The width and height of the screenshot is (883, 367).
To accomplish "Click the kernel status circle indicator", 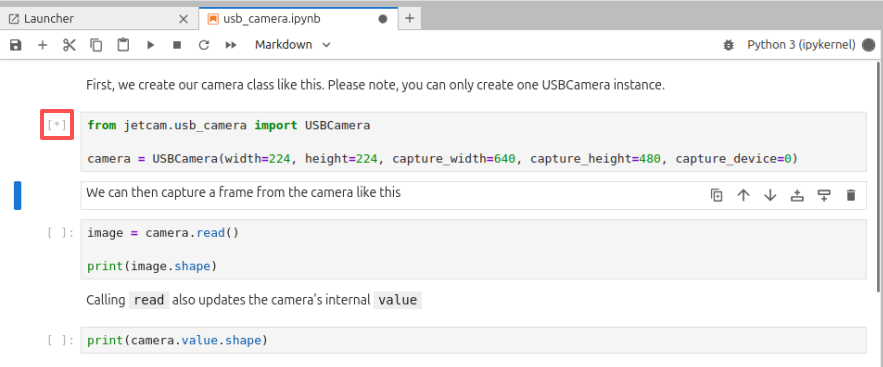I will coord(869,45).
